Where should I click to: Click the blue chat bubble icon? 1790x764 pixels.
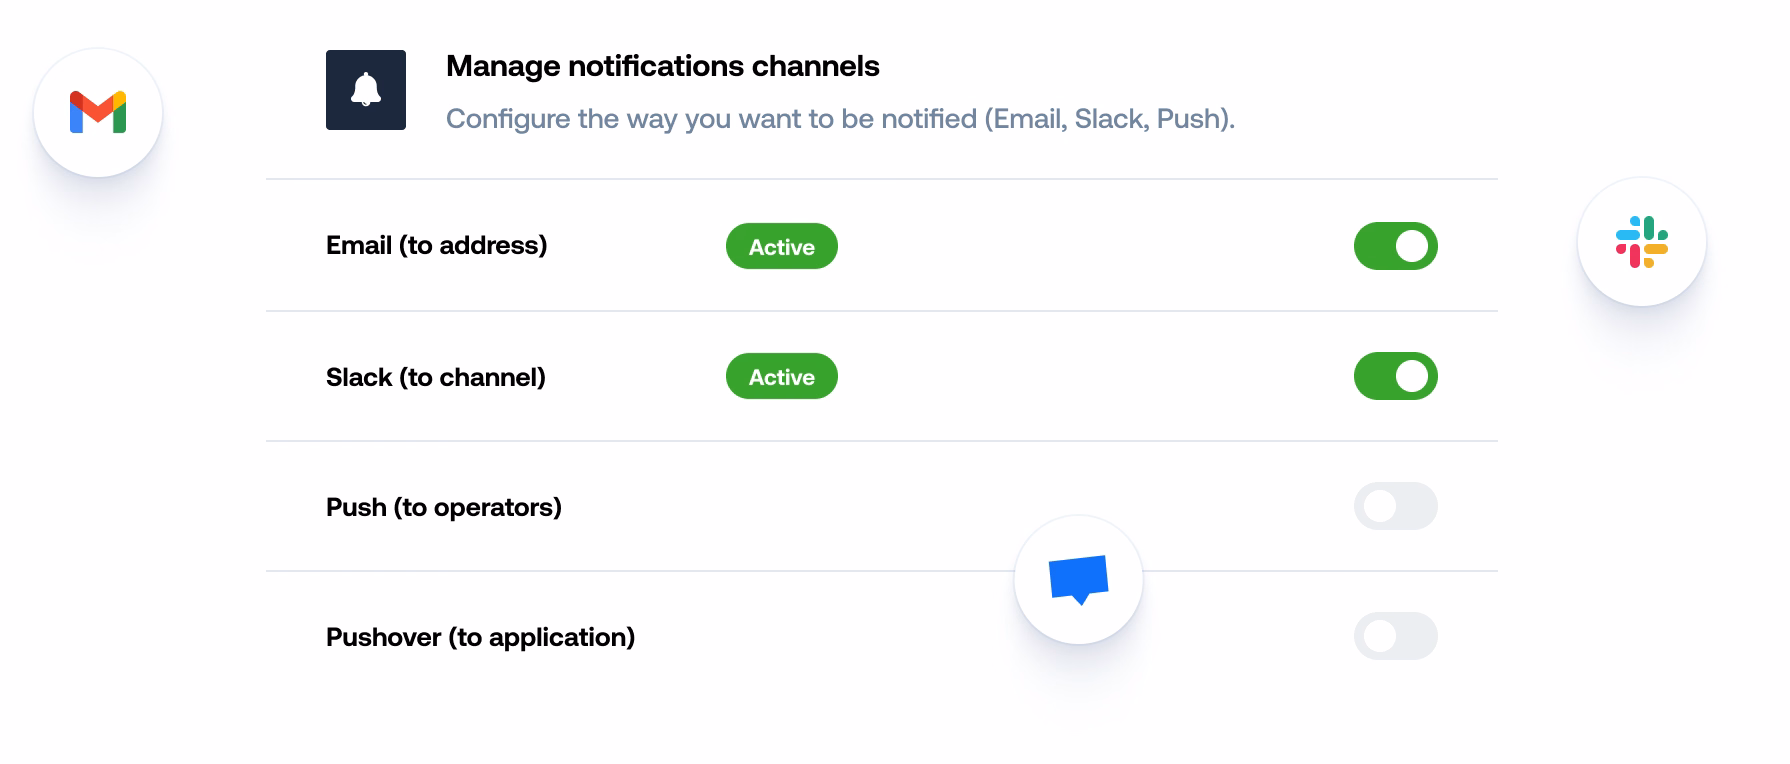pyautogui.click(x=1078, y=579)
